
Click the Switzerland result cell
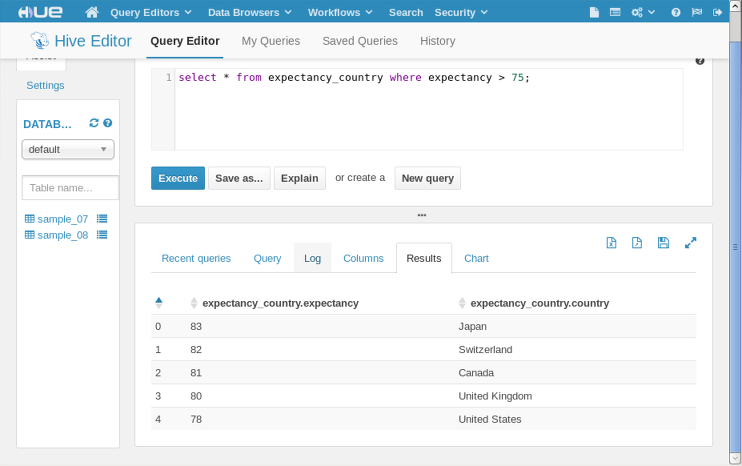pos(485,350)
